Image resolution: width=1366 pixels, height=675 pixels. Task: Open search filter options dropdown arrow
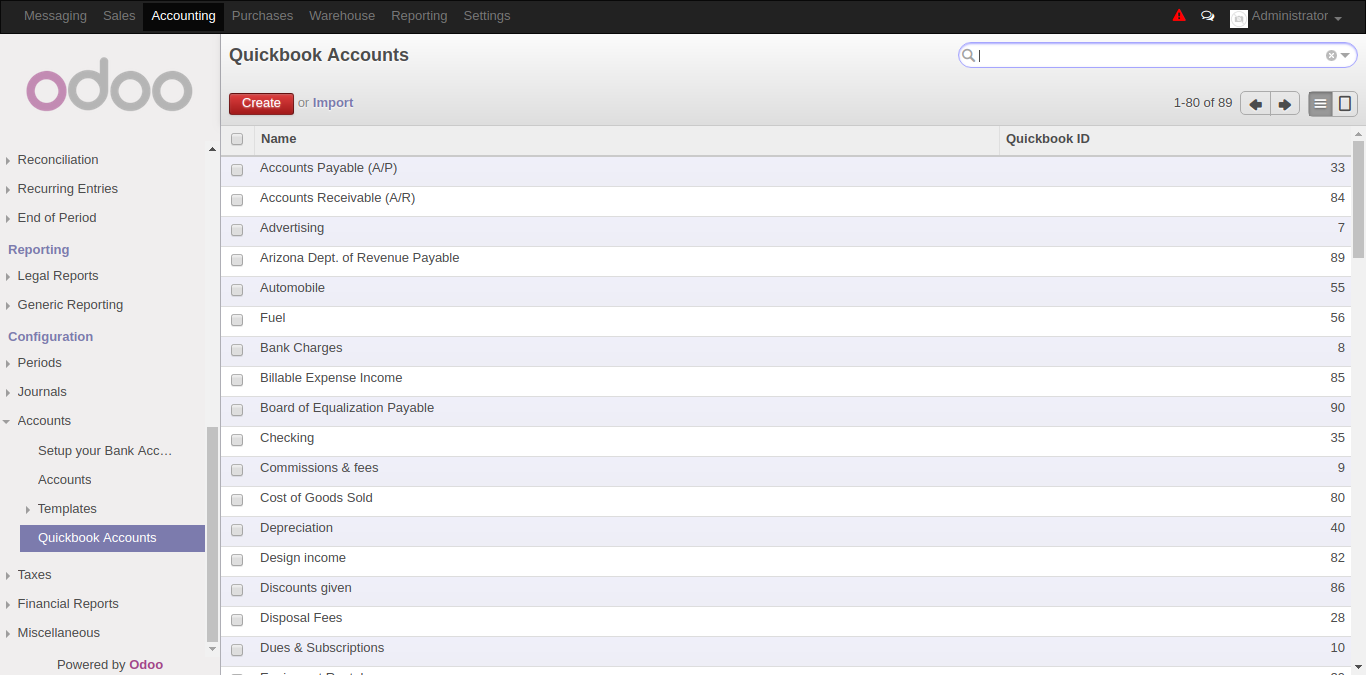pyautogui.click(x=1345, y=56)
